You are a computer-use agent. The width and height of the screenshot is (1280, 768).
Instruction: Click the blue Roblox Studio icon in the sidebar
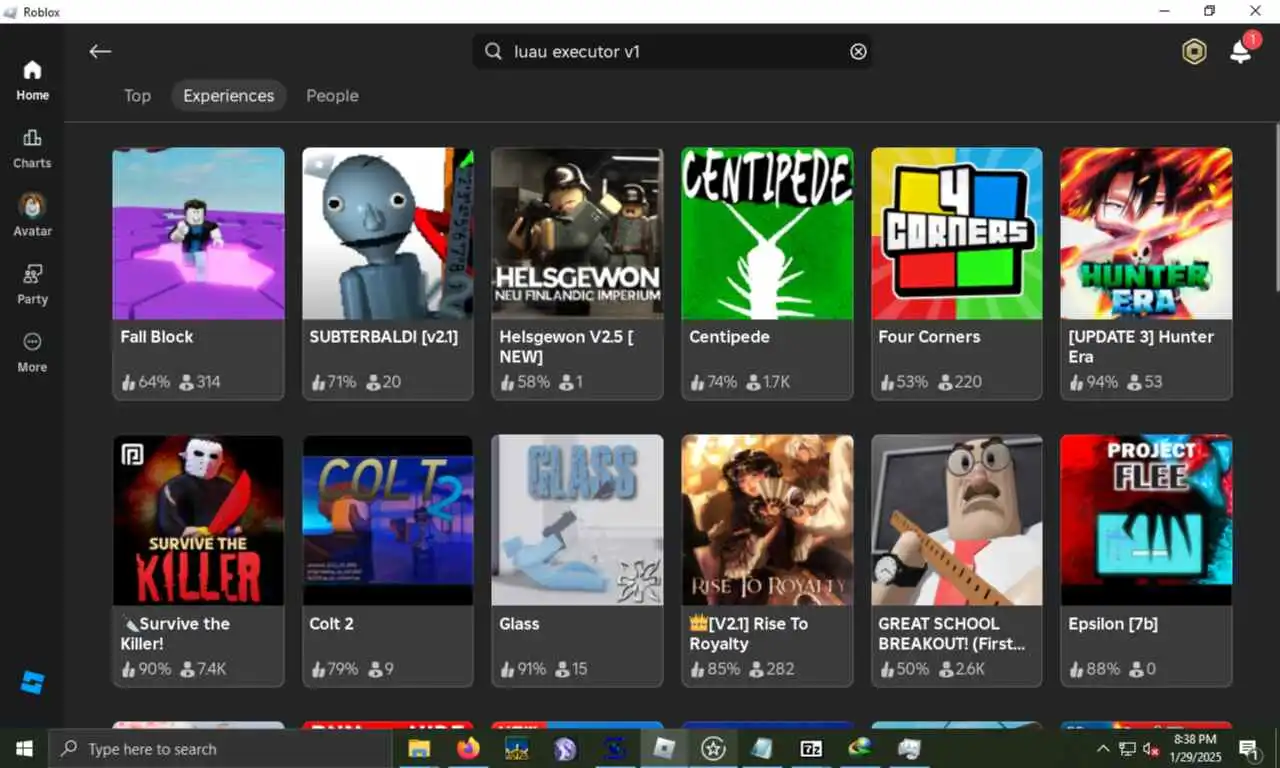(x=32, y=683)
